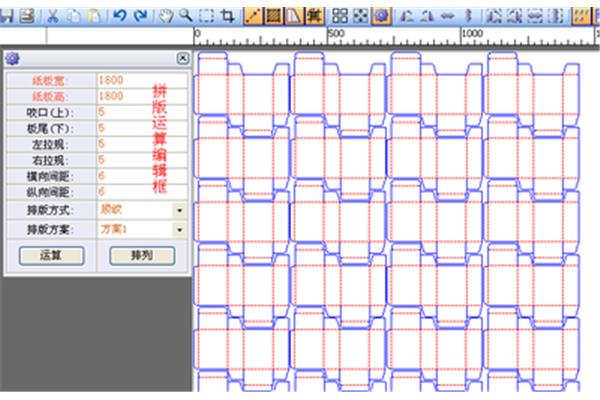
Task: Click the 咬口(上) value field
Action: click(x=142, y=112)
